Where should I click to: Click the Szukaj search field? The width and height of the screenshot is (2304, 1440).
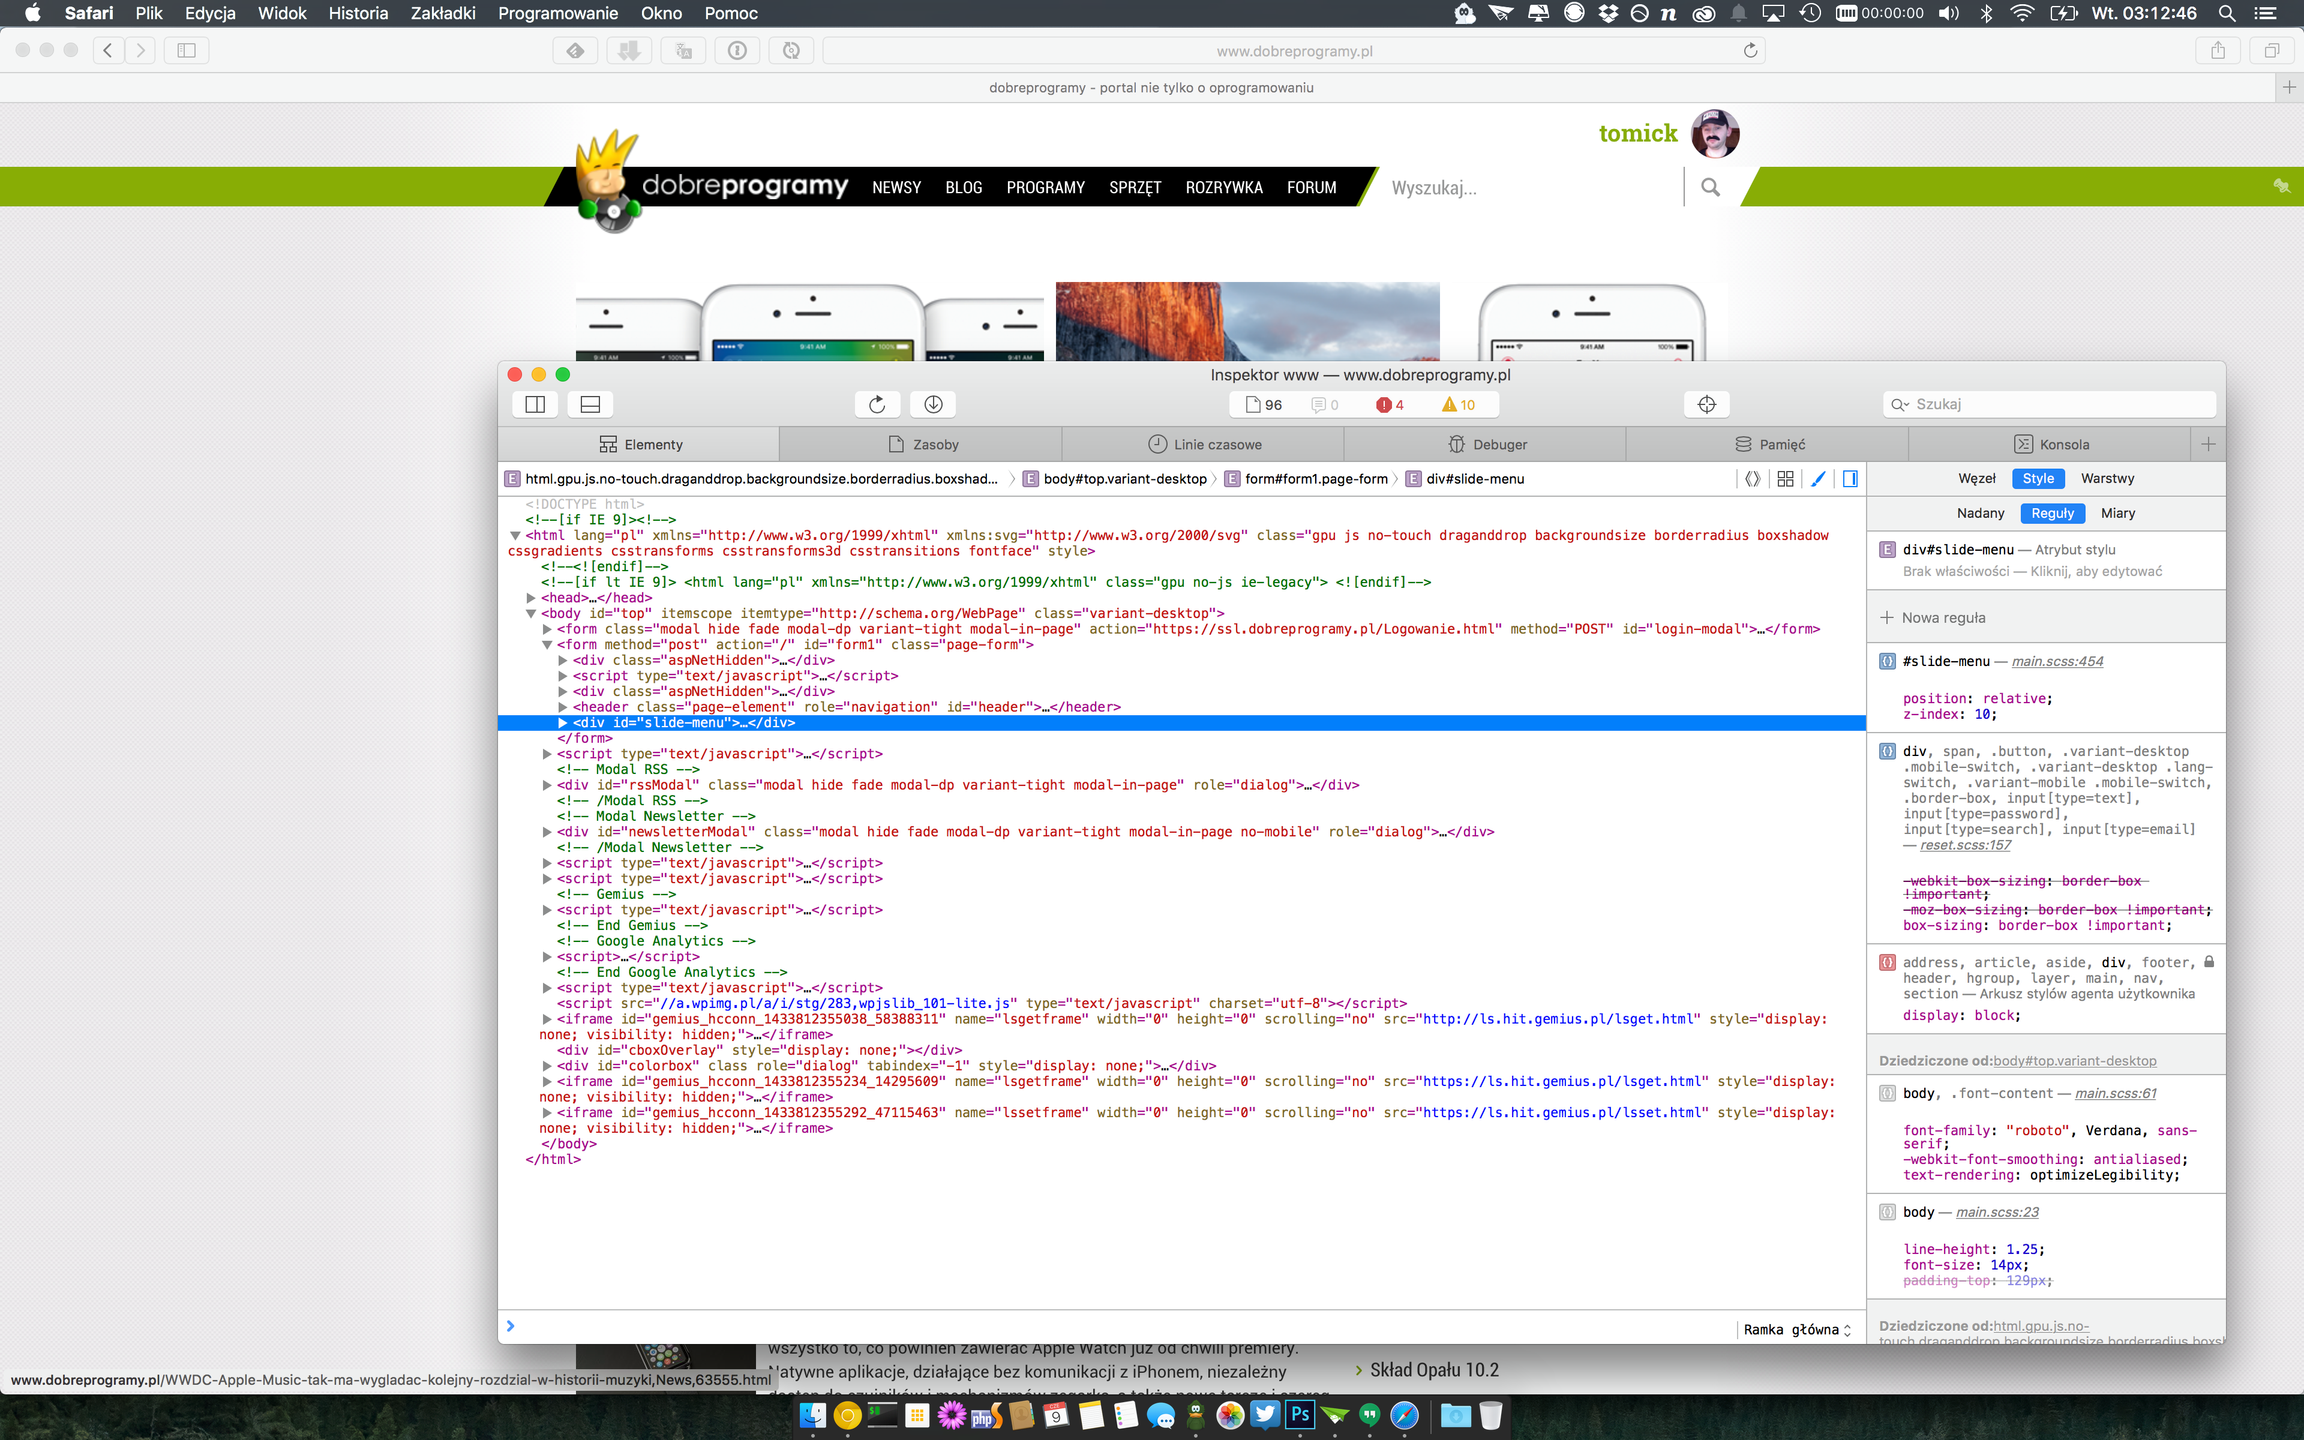pyautogui.click(x=2050, y=404)
